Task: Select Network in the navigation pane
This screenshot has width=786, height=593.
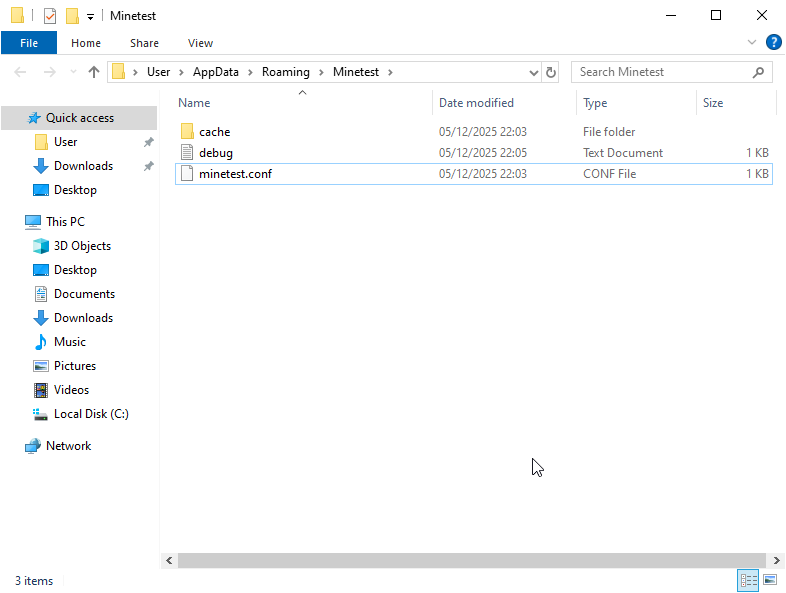Action: pos(68,446)
